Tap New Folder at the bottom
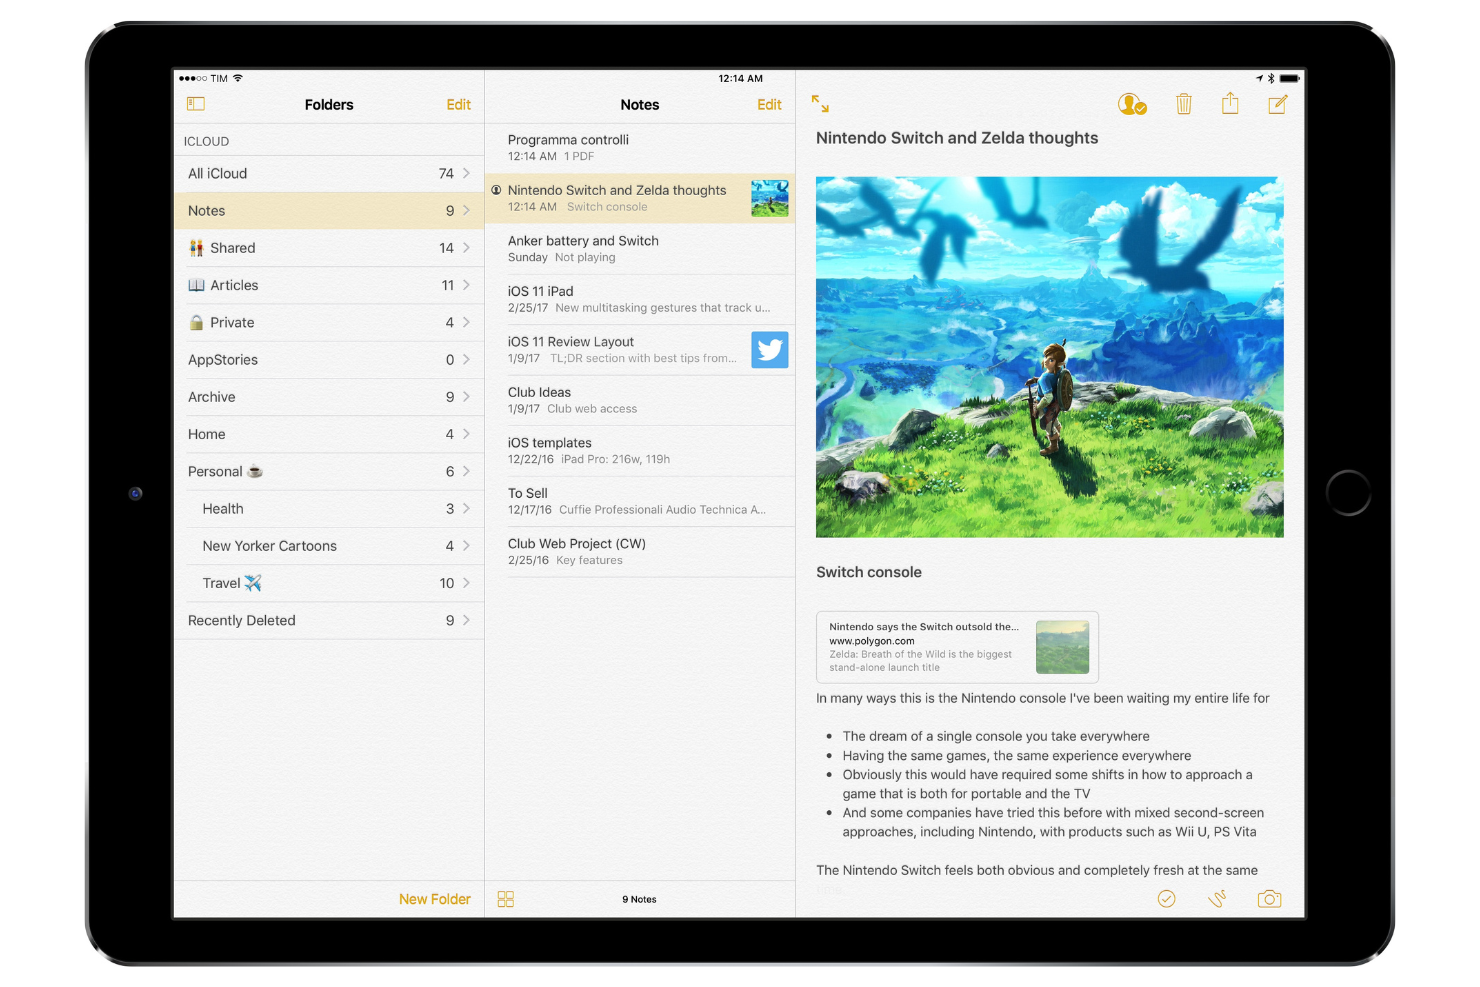This screenshot has width=1480, height=987. tap(434, 899)
